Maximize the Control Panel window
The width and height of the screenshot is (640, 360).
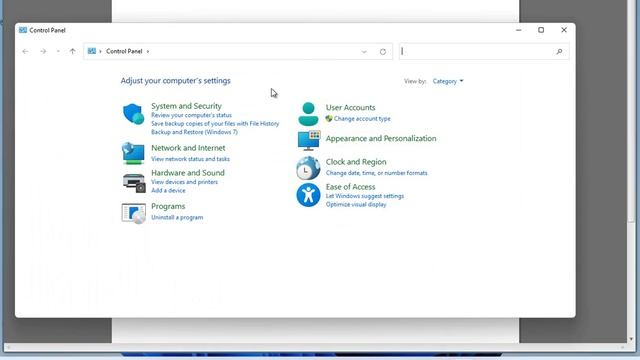point(541,30)
